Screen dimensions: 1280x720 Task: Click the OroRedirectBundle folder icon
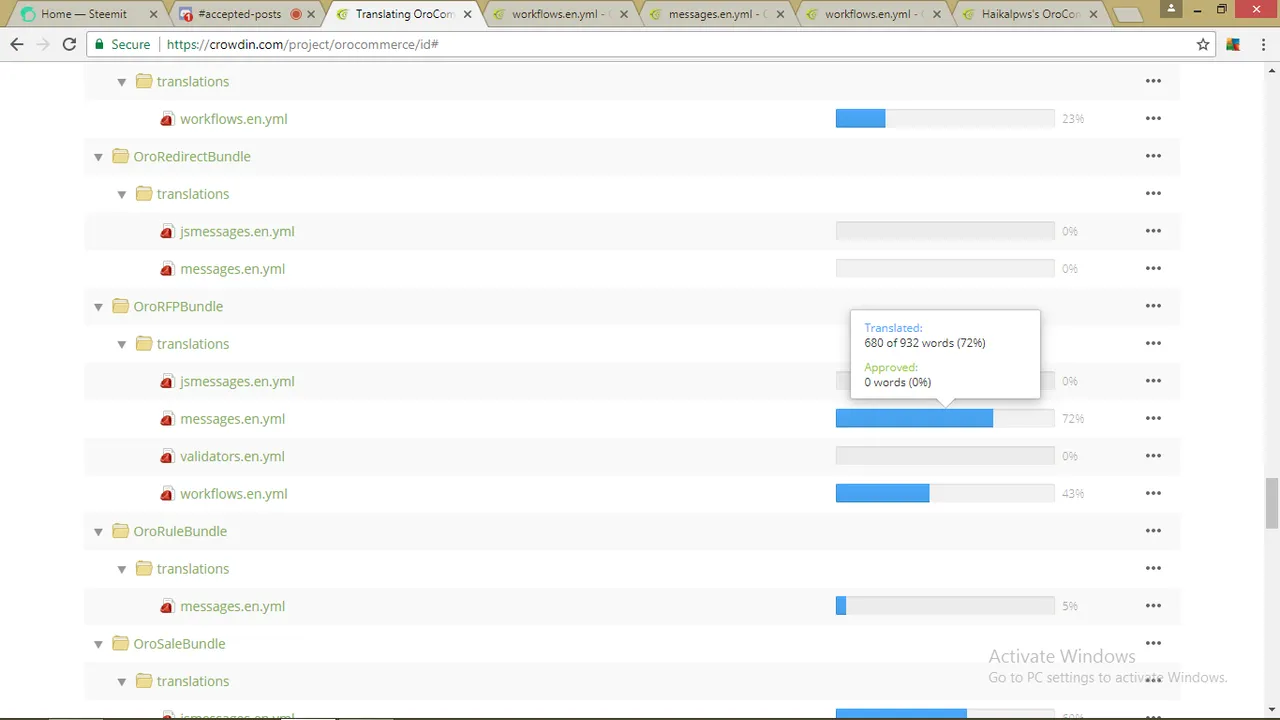tap(120, 156)
